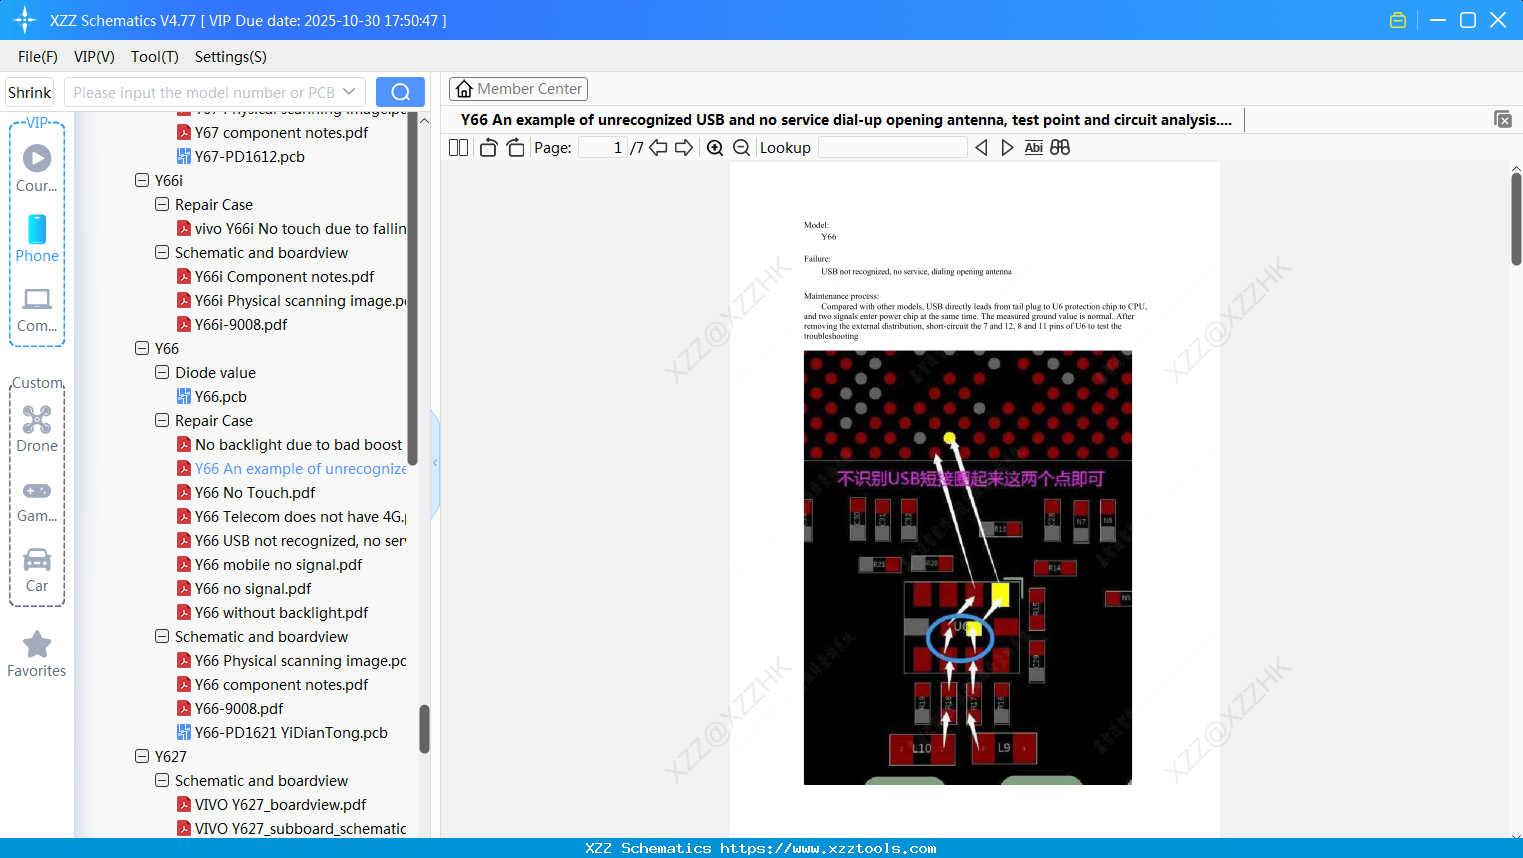The width and height of the screenshot is (1523, 858).
Task: Collapse the Y66i tree node
Action: coord(142,181)
